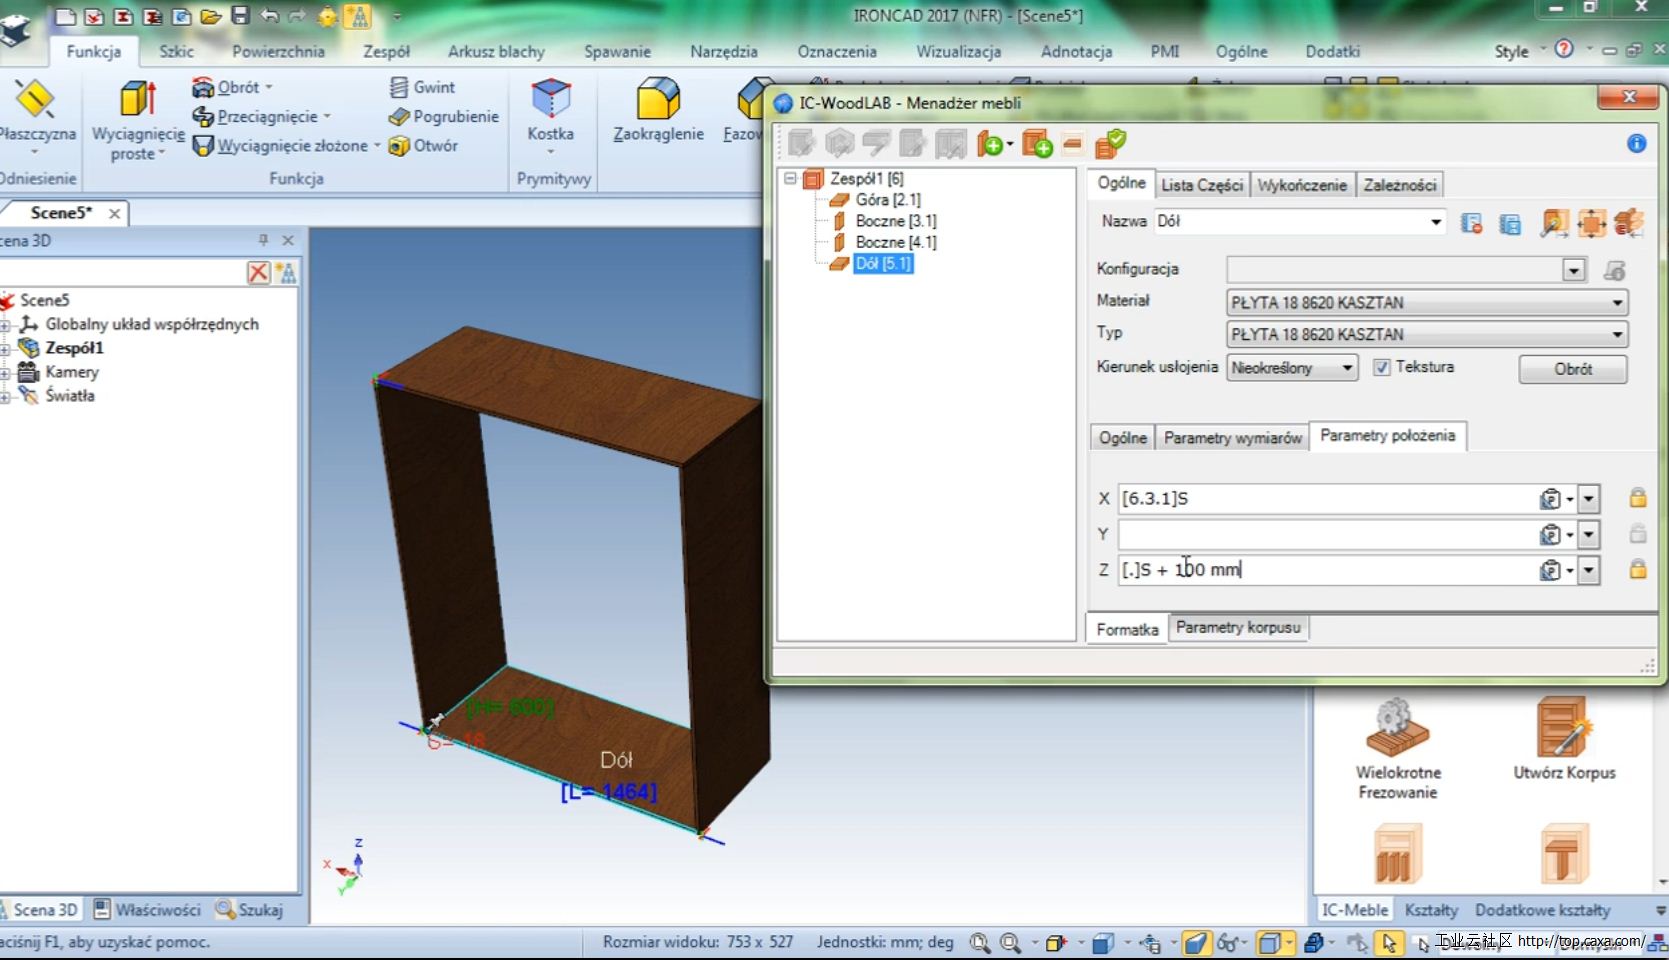The width and height of the screenshot is (1669, 960).
Task: Open the Parametry korpusu tab
Action: coord(1238,627)
